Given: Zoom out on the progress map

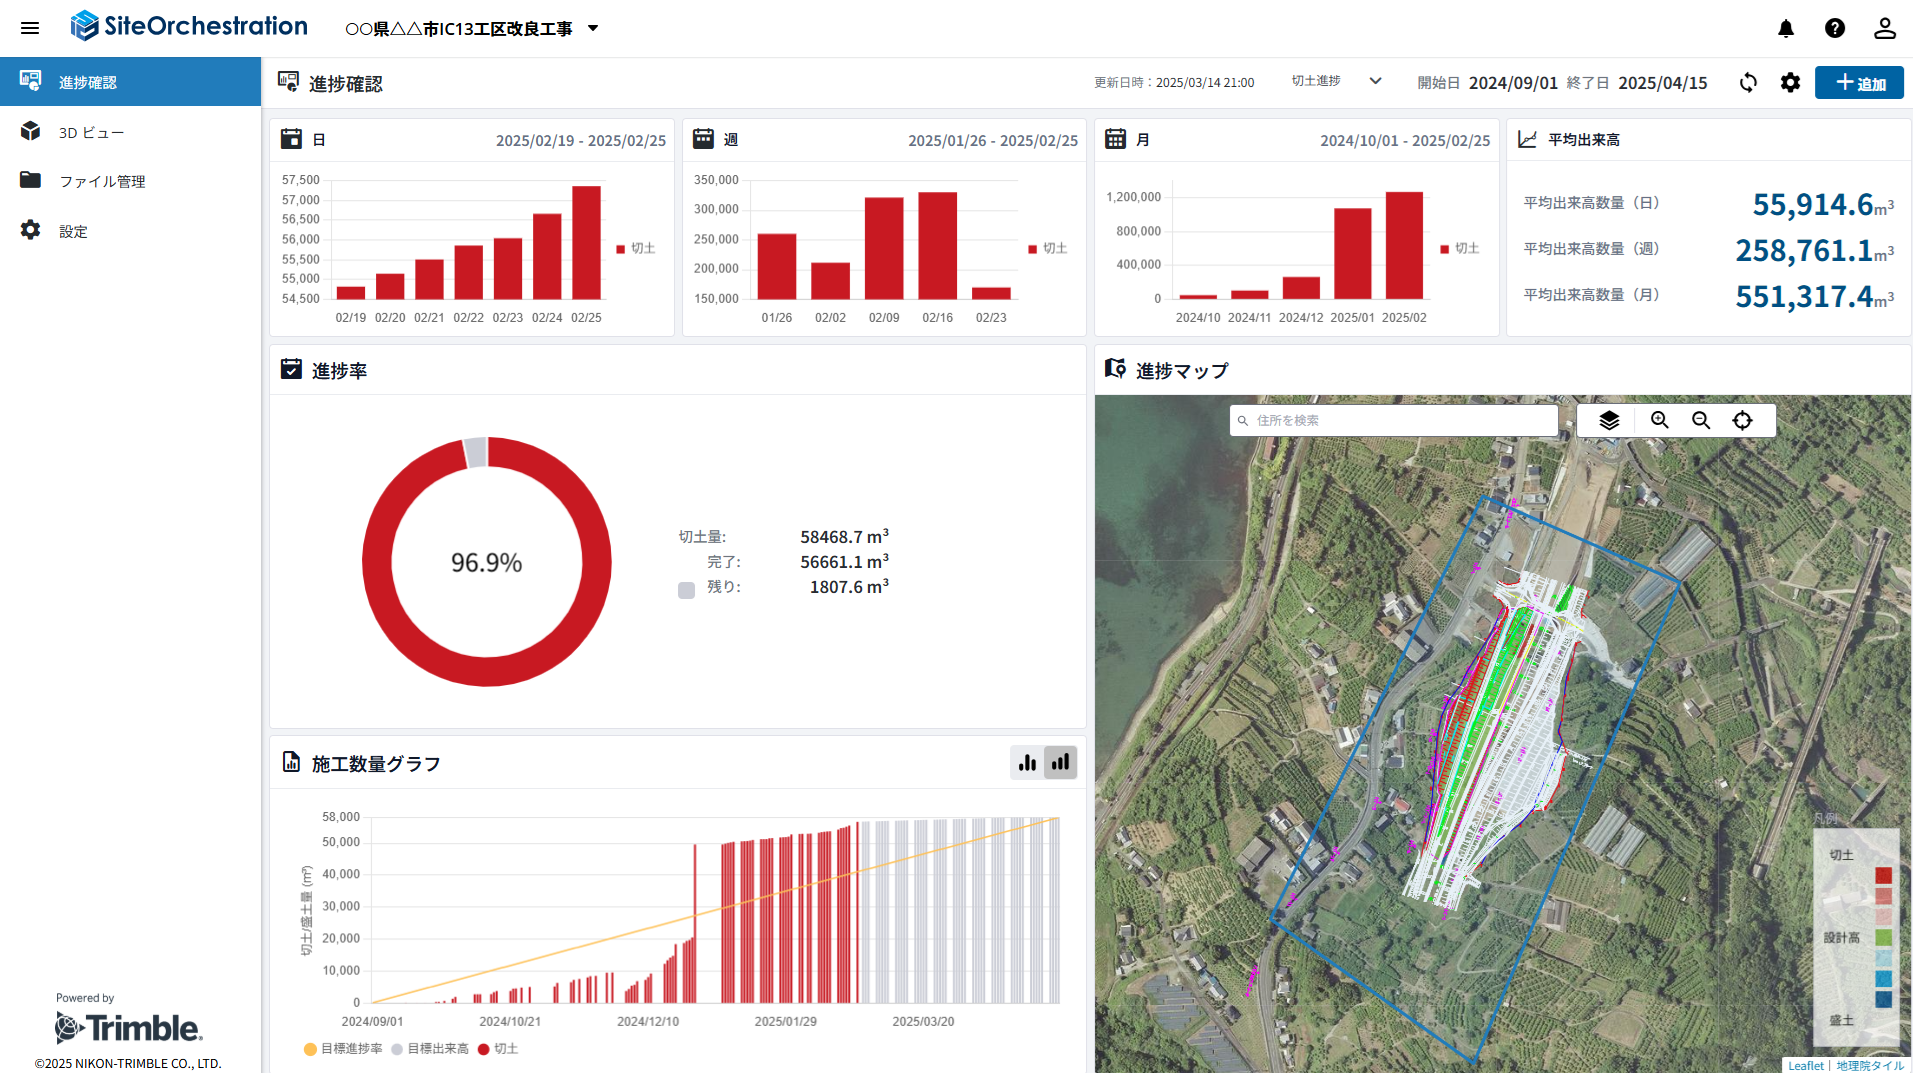Looking at the screenshot, I should [1701, 421].
